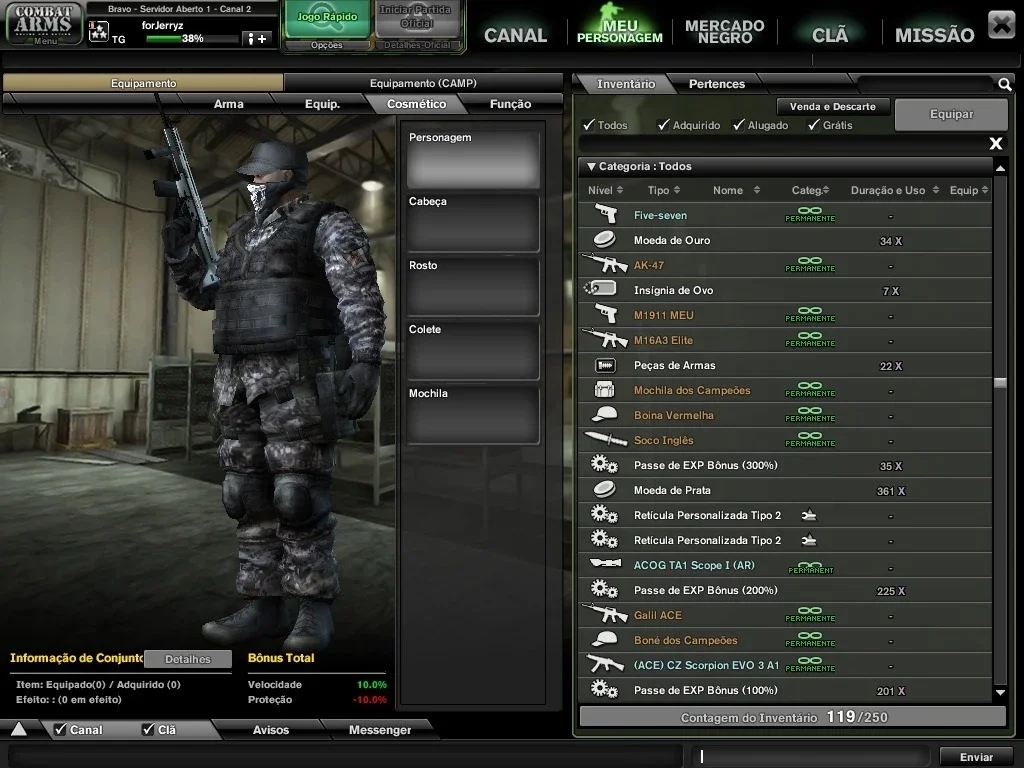Click the Moeda de Prata coin icon
The height and width of the screenshot is (768, 1024).
coord(605,489)
